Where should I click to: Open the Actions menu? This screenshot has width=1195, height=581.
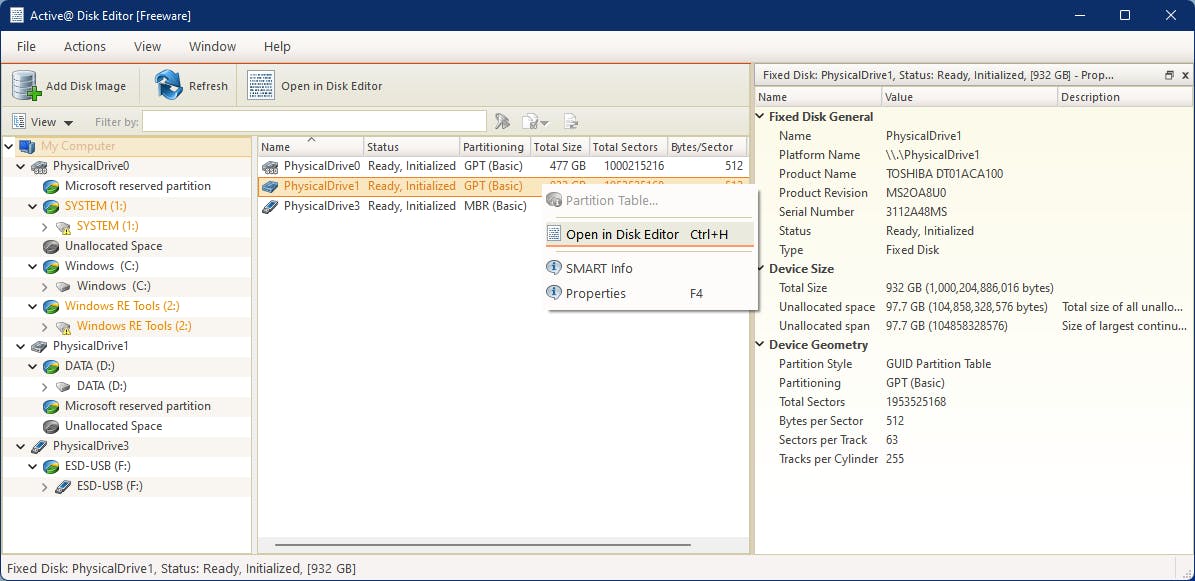click(x=85, y=46)
